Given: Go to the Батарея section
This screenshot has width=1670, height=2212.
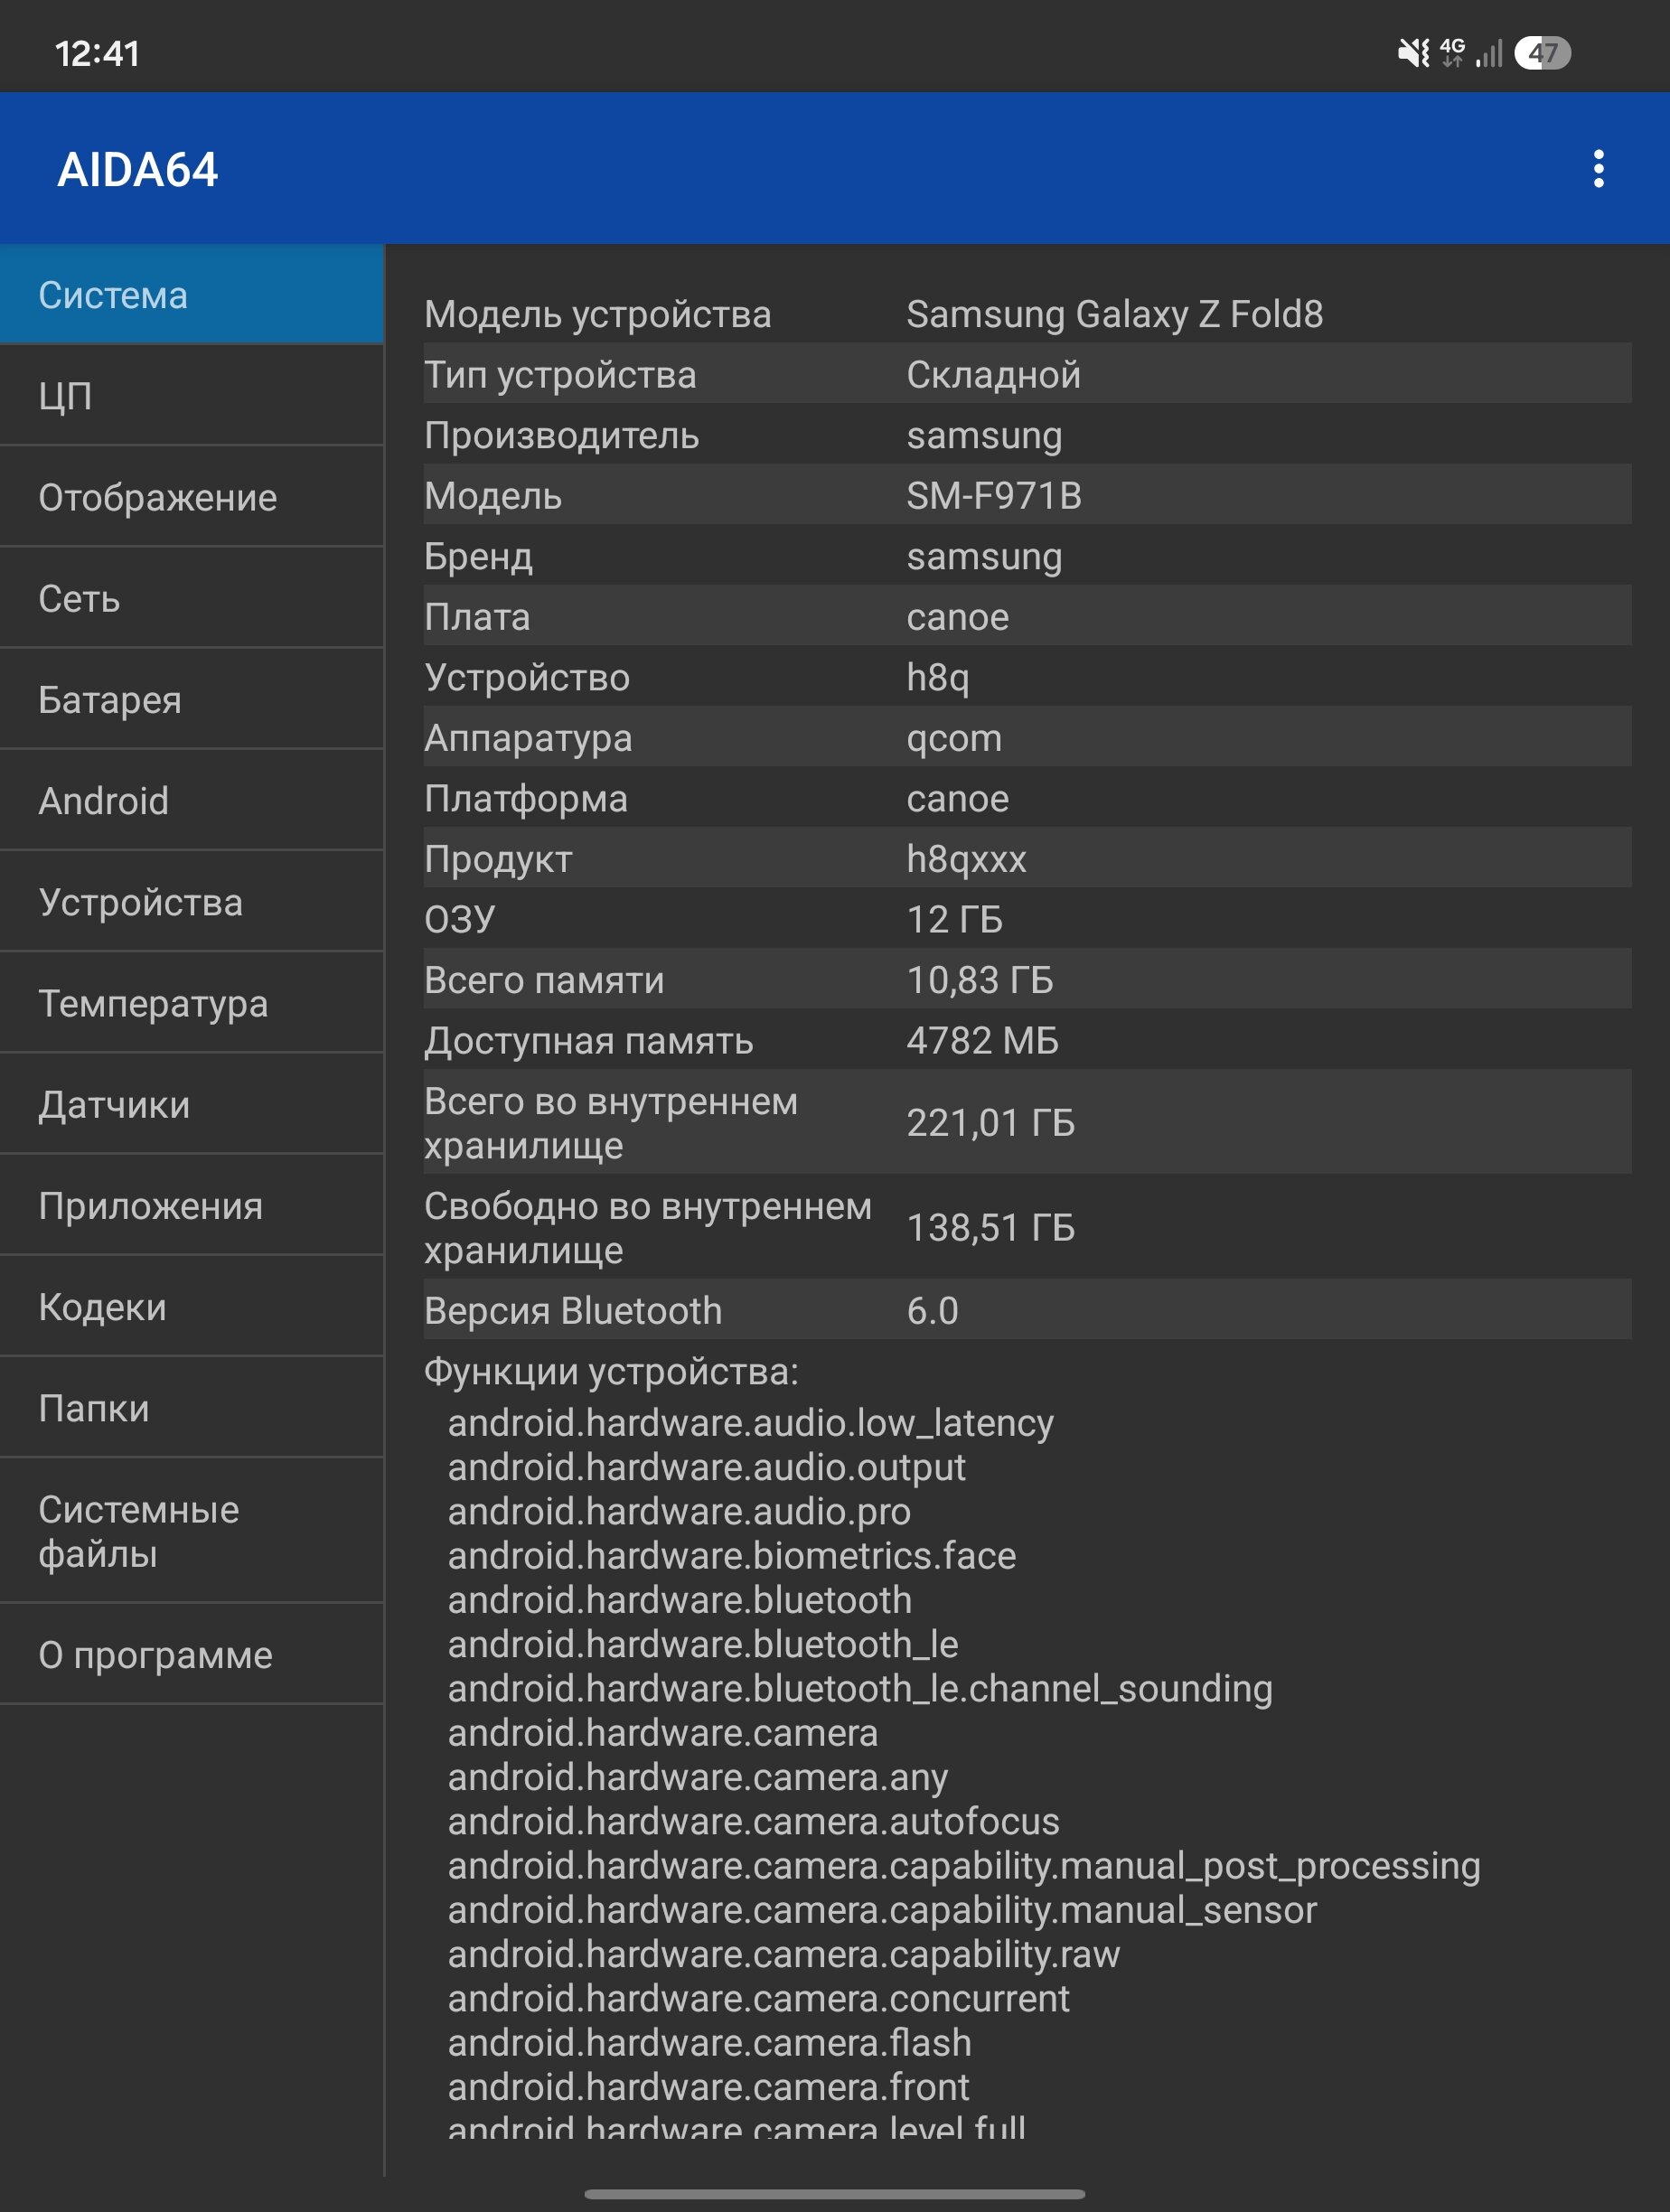Looking at the screenshot, I should (x=191, y=699).
